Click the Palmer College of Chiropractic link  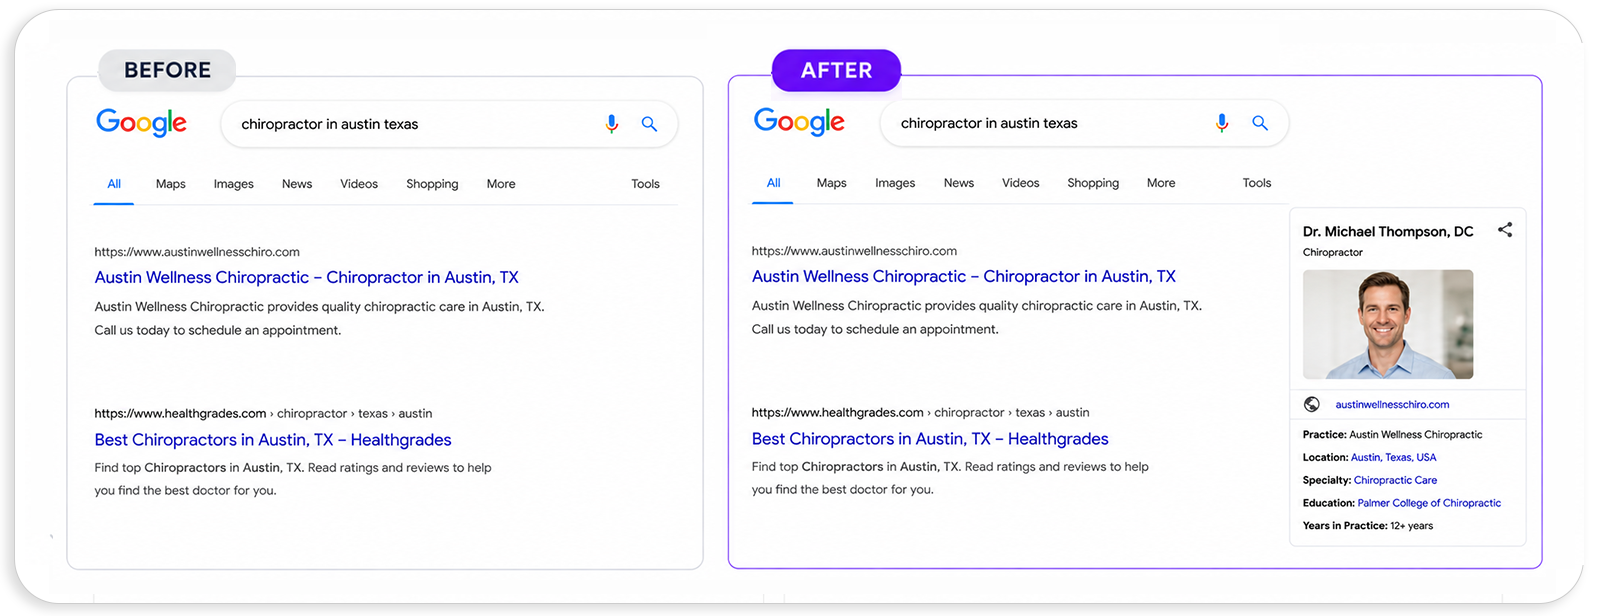(1429, 503)
